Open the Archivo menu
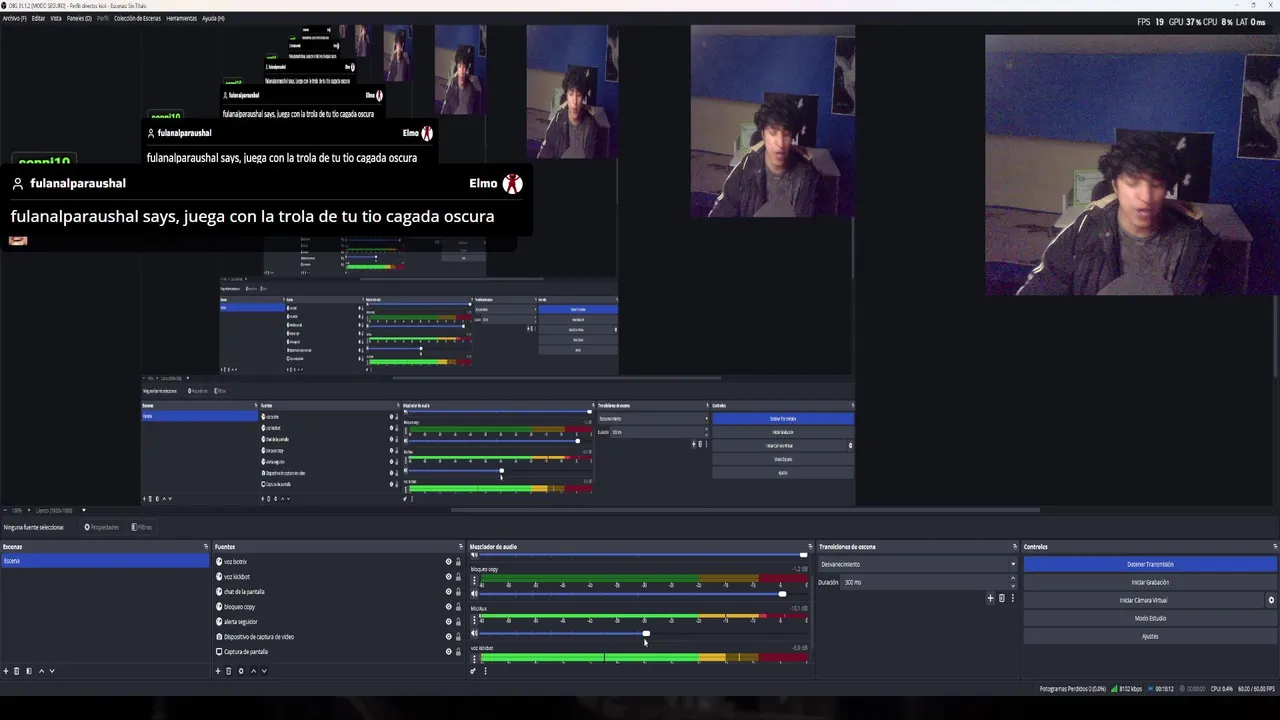This screenshot has width=1280, height=720. coord(14,18)
